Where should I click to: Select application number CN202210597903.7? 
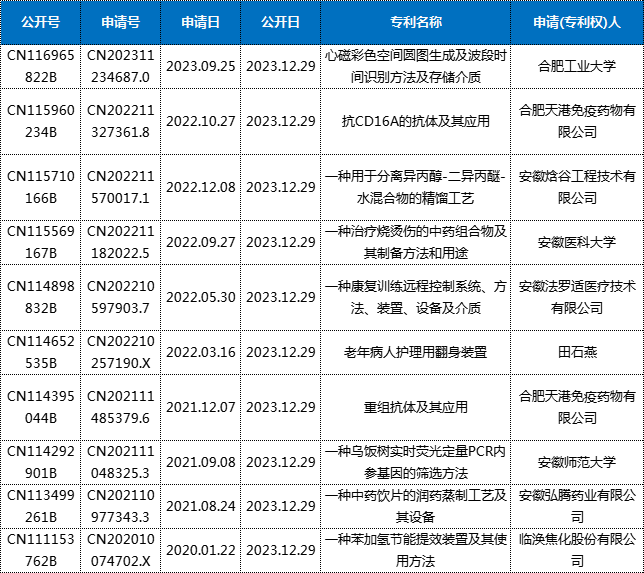point(120,297)
